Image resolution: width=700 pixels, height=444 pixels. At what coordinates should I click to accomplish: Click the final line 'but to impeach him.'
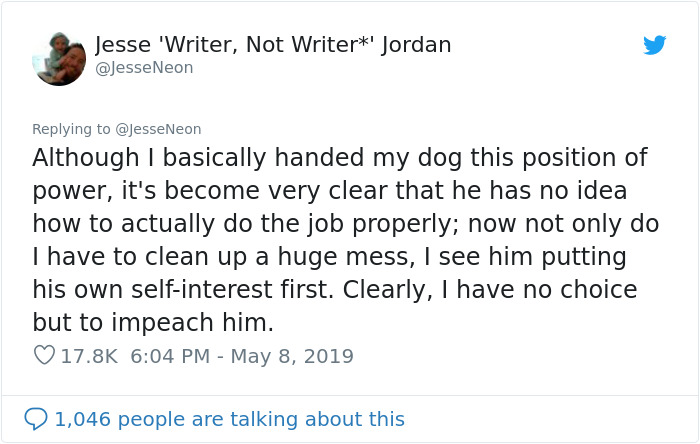click(x=152, y=324)
